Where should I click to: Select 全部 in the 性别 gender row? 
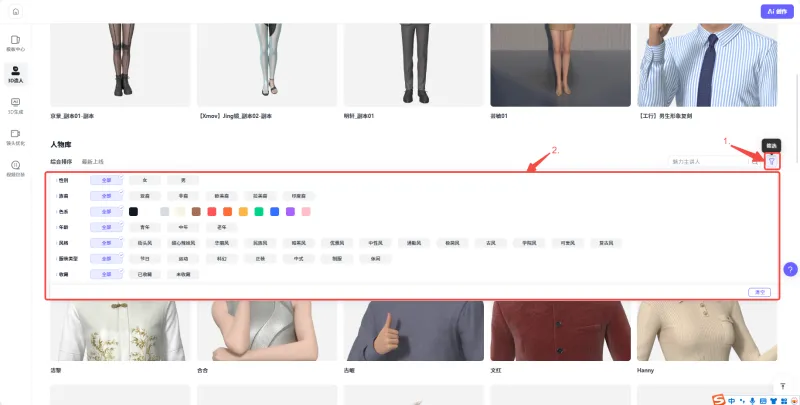click(x=106, y=180)
